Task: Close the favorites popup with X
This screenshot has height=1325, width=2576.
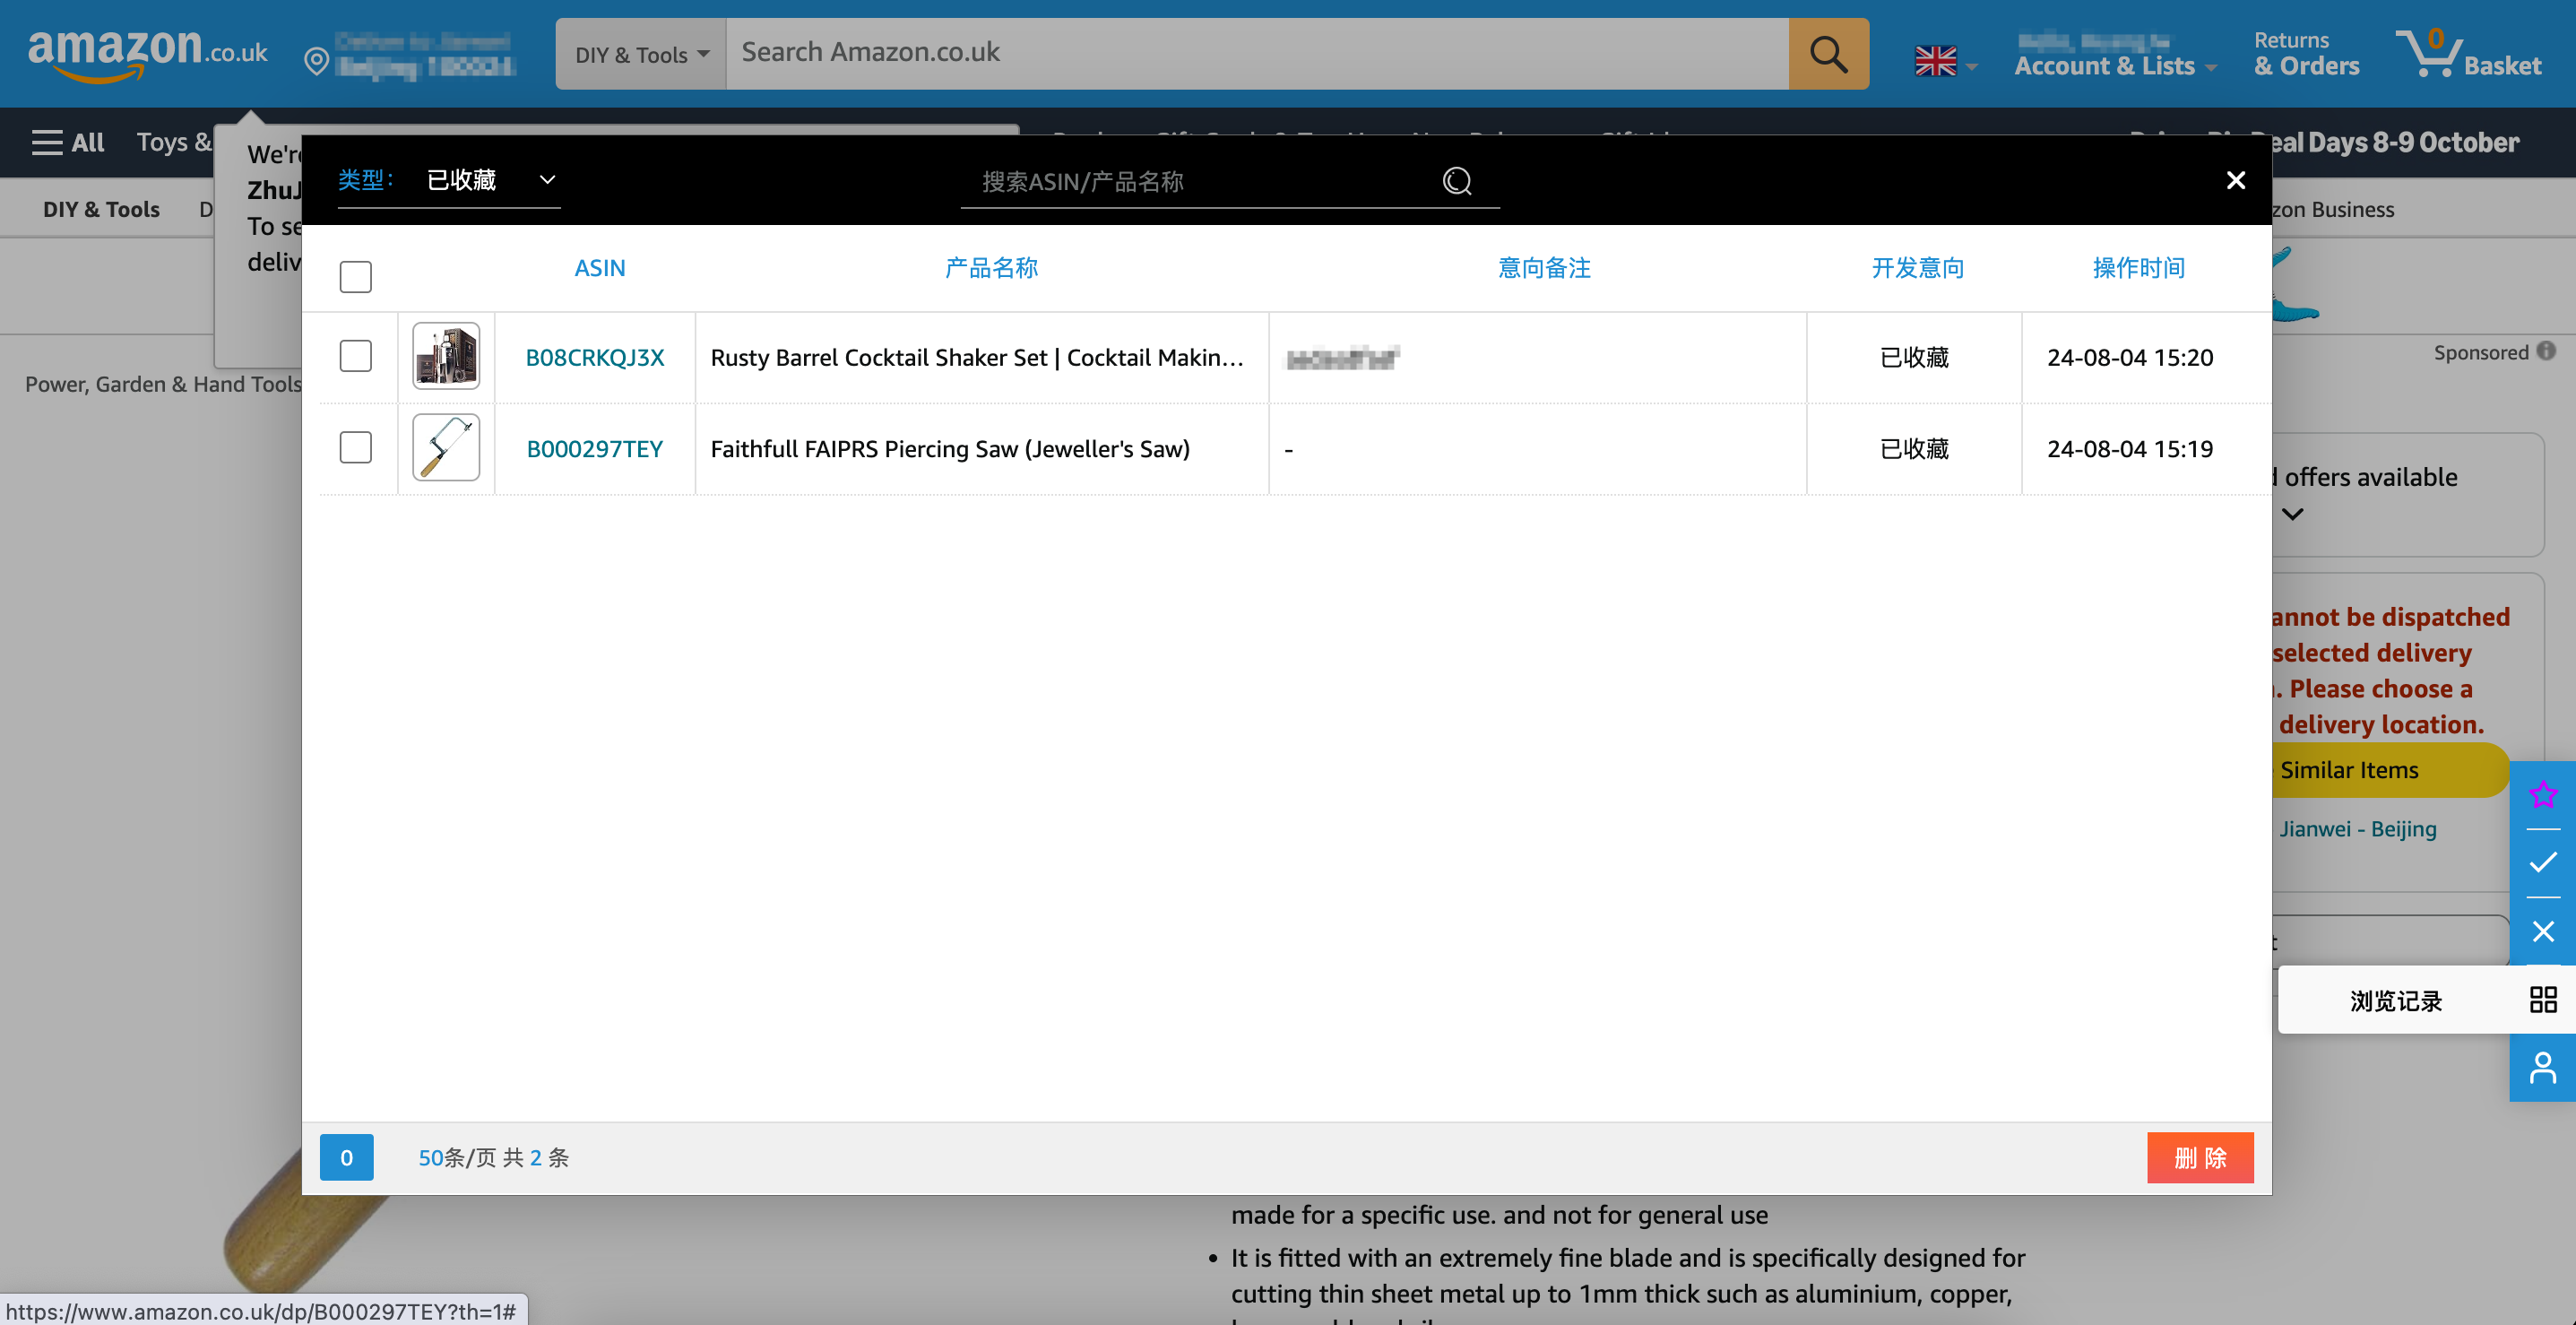Action: [2235, 180]
